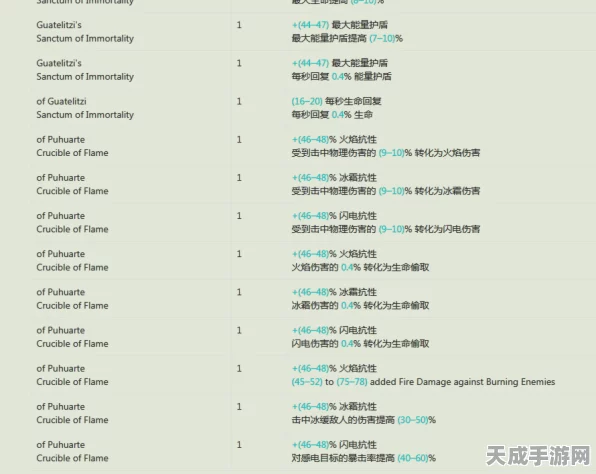Click "+(46–48)% 冰霜抗性" above 击中冰缓敌人的伤害提高
The height and width of the screenshot is (474, 596).
(334, 407)
